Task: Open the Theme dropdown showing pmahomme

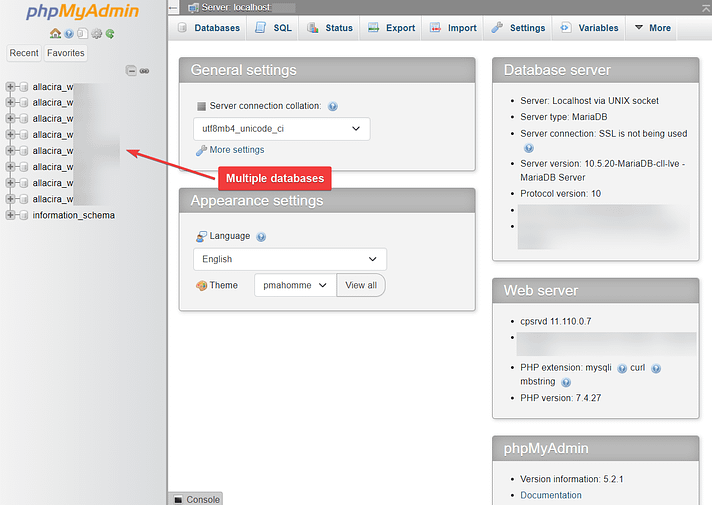Action: point(295,285)
